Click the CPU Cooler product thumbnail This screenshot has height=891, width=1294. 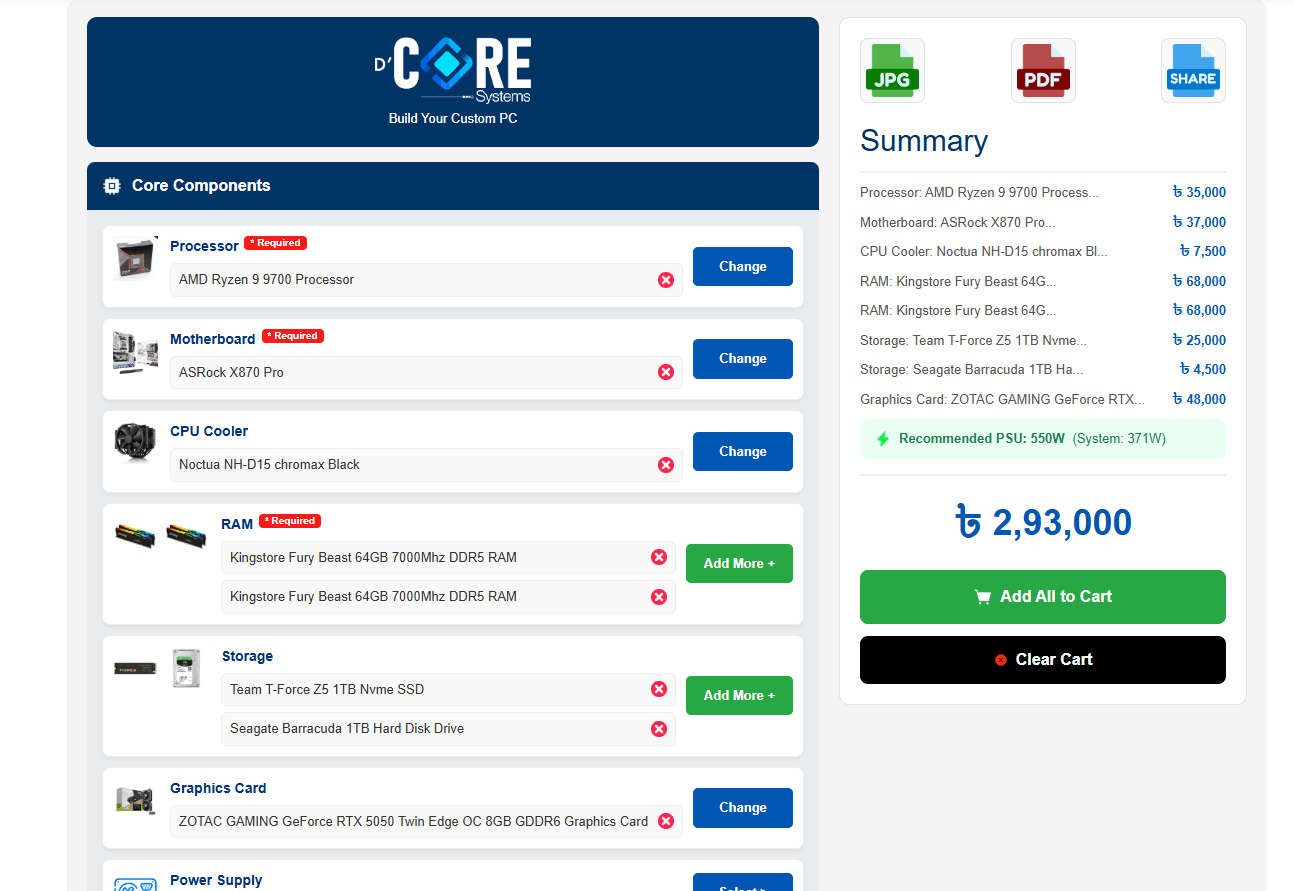click(135, 444)
